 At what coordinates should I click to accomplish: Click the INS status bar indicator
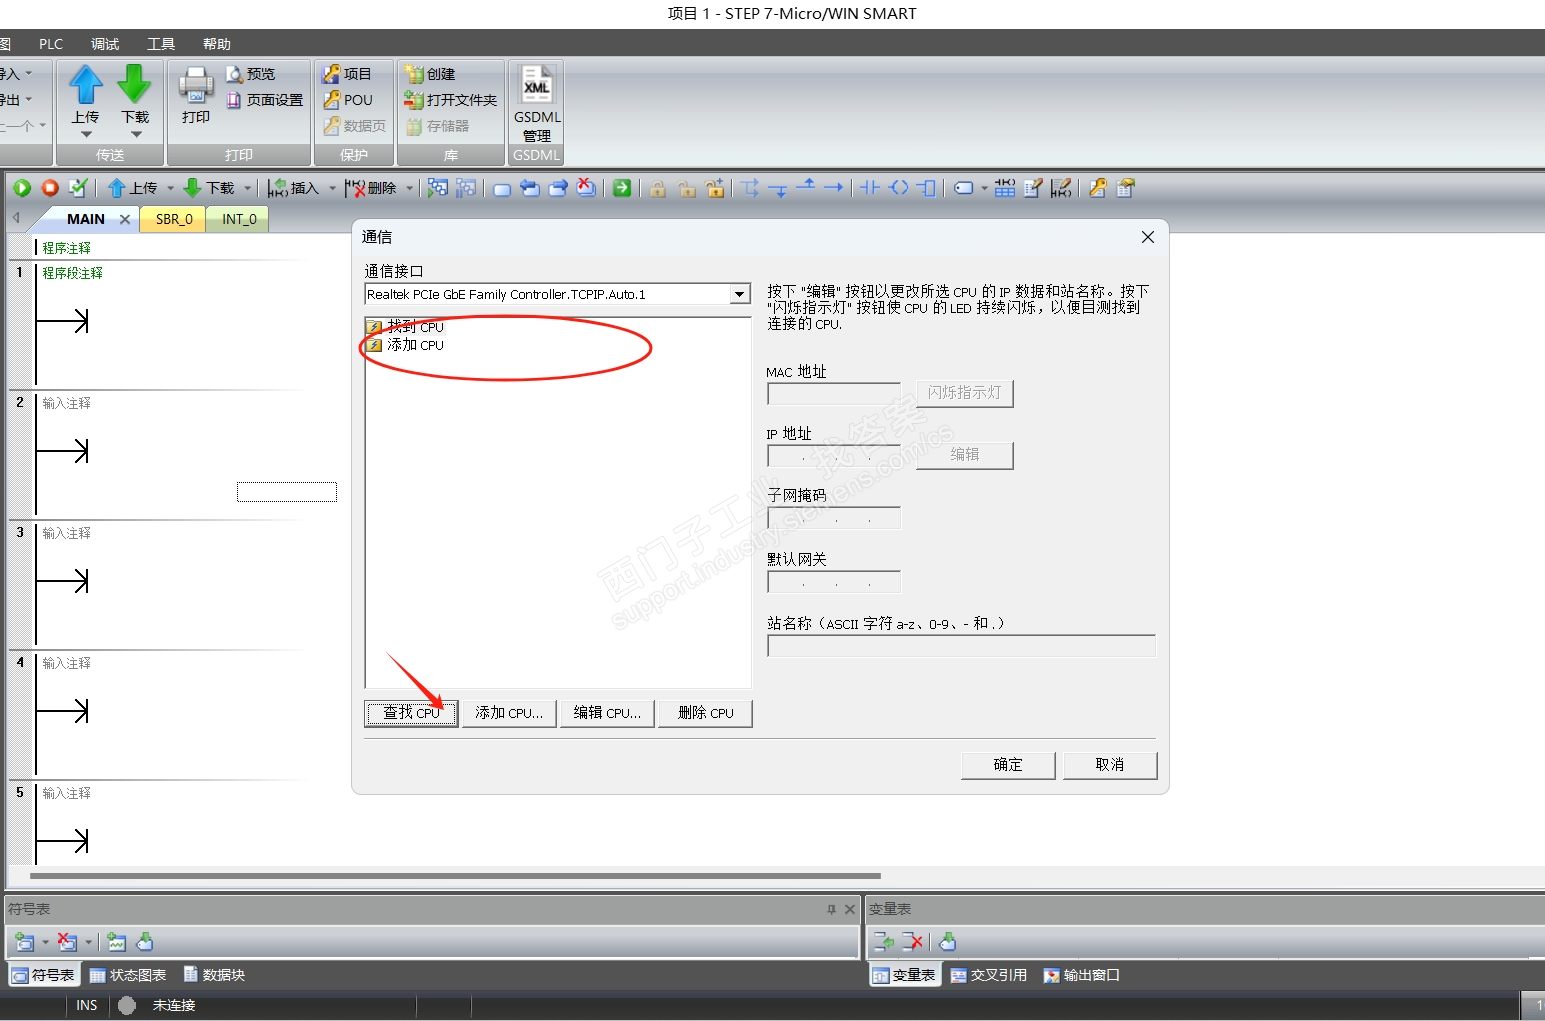click(x=87, y=1005)
